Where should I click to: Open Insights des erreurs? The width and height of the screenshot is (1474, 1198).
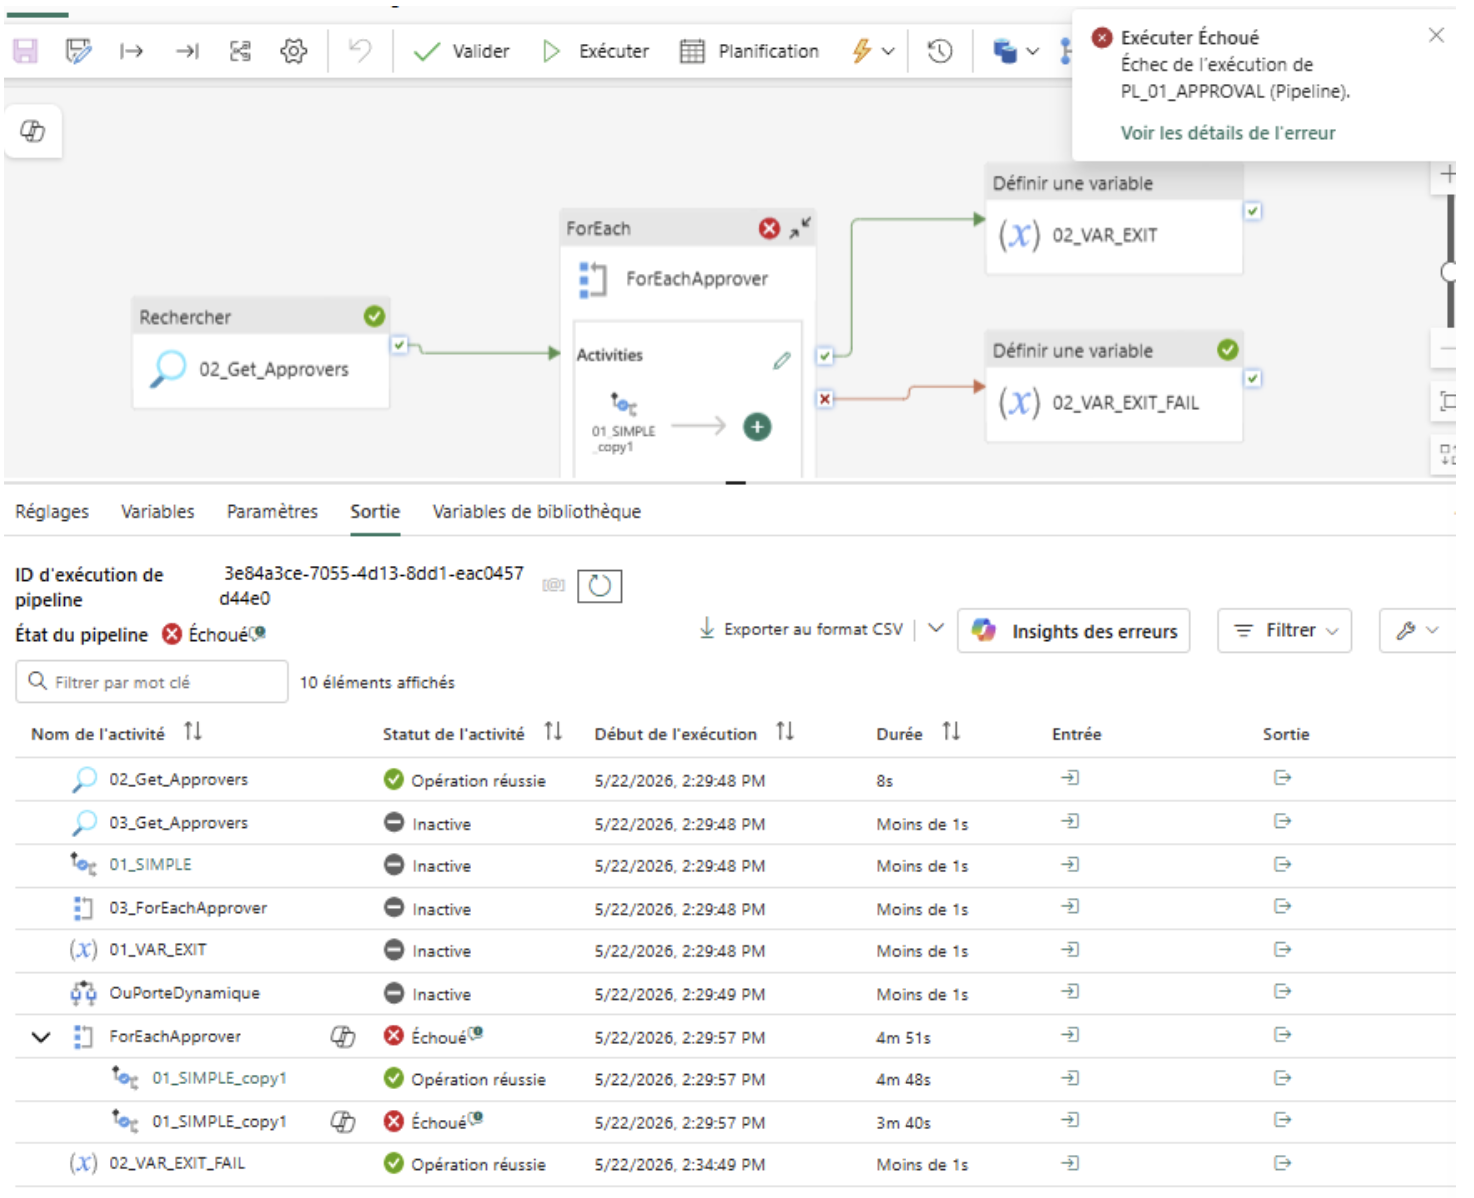click(x=1074, y=631)
